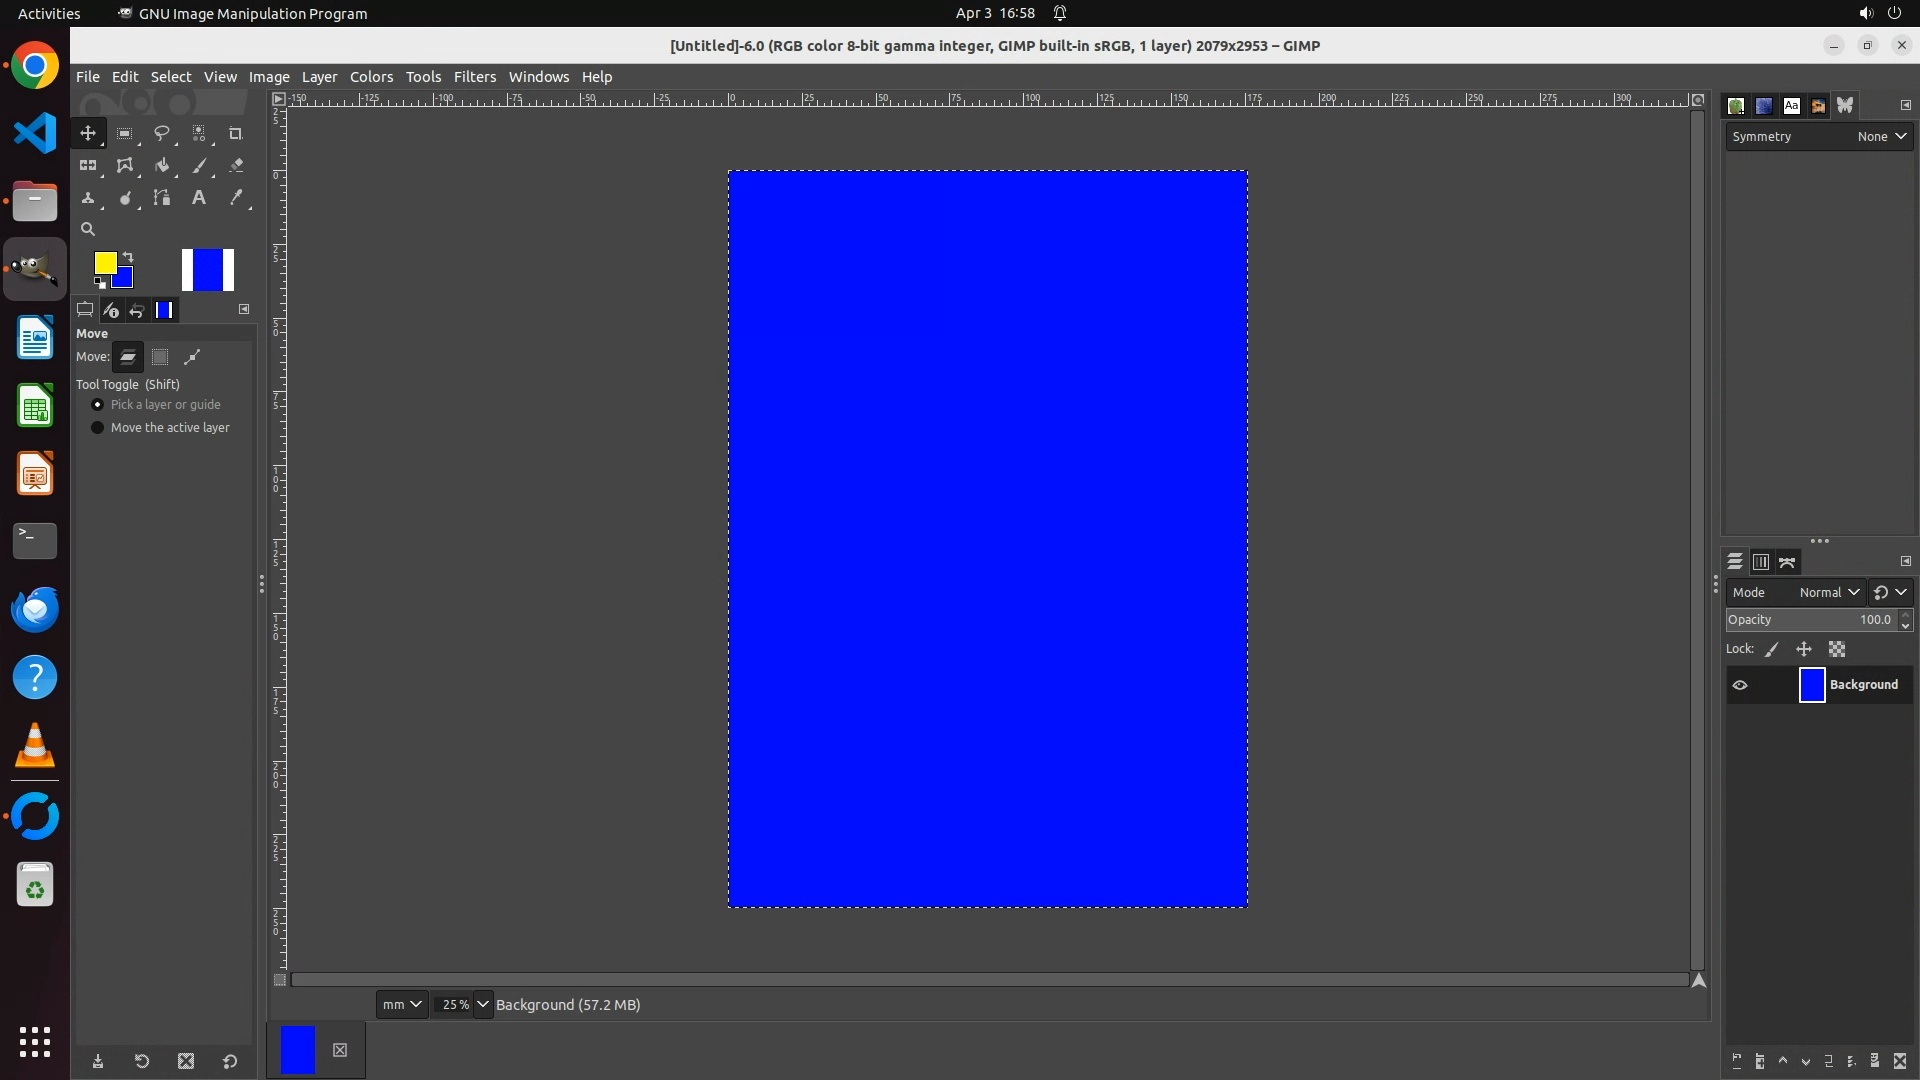Switch to the Channels tab
This screenshot has width=1920, height=1080.
click(x=1761, y=562)
